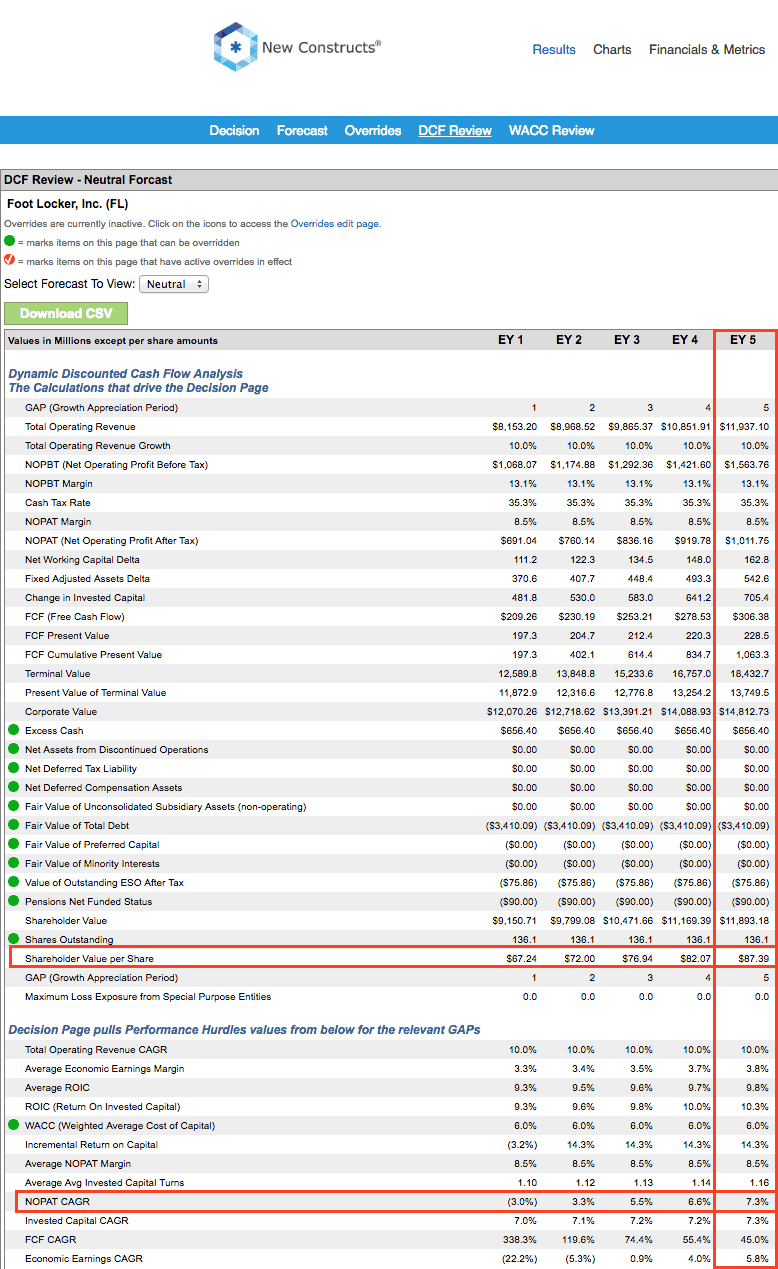Click Maximum Loss Exposure from Special Purpose Entities
This screenshot has width=778, height=1269.
click(148, 997)
